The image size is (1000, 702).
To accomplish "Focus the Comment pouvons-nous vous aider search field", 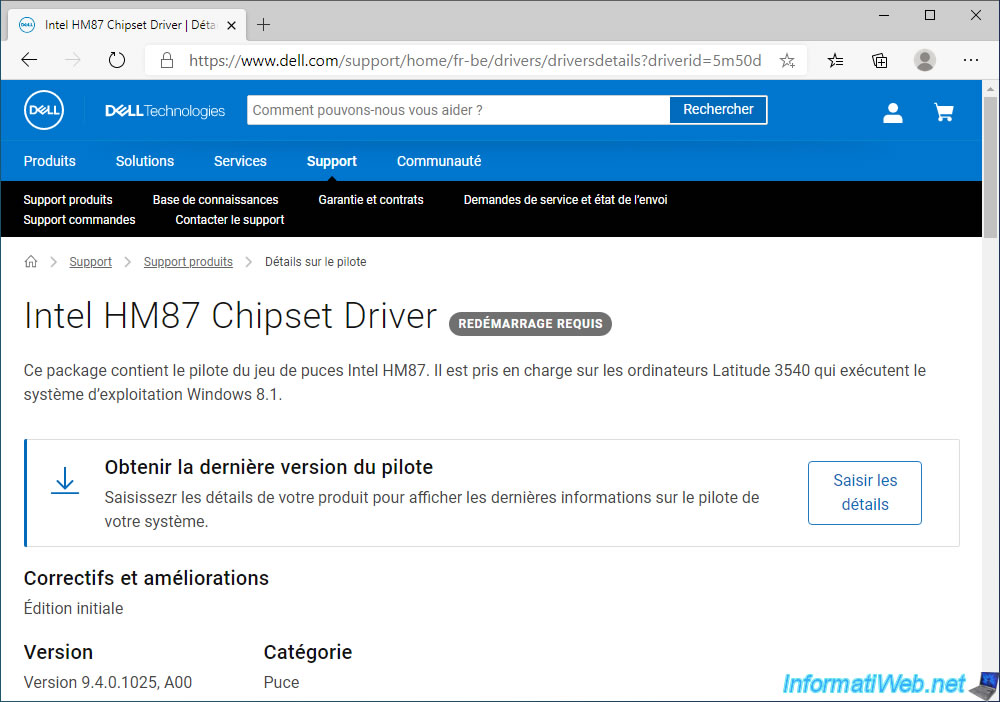I will [x=459, y=110].
